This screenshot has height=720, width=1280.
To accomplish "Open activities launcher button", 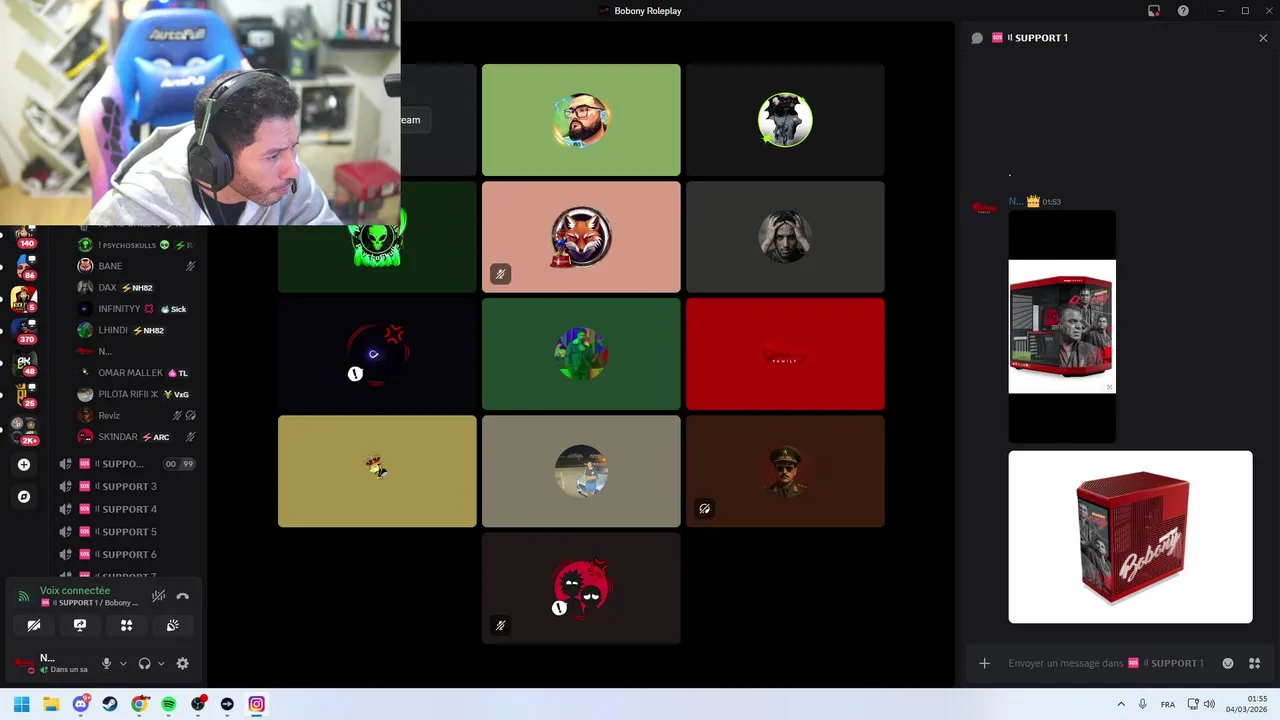I will click(x=126, y=625).
